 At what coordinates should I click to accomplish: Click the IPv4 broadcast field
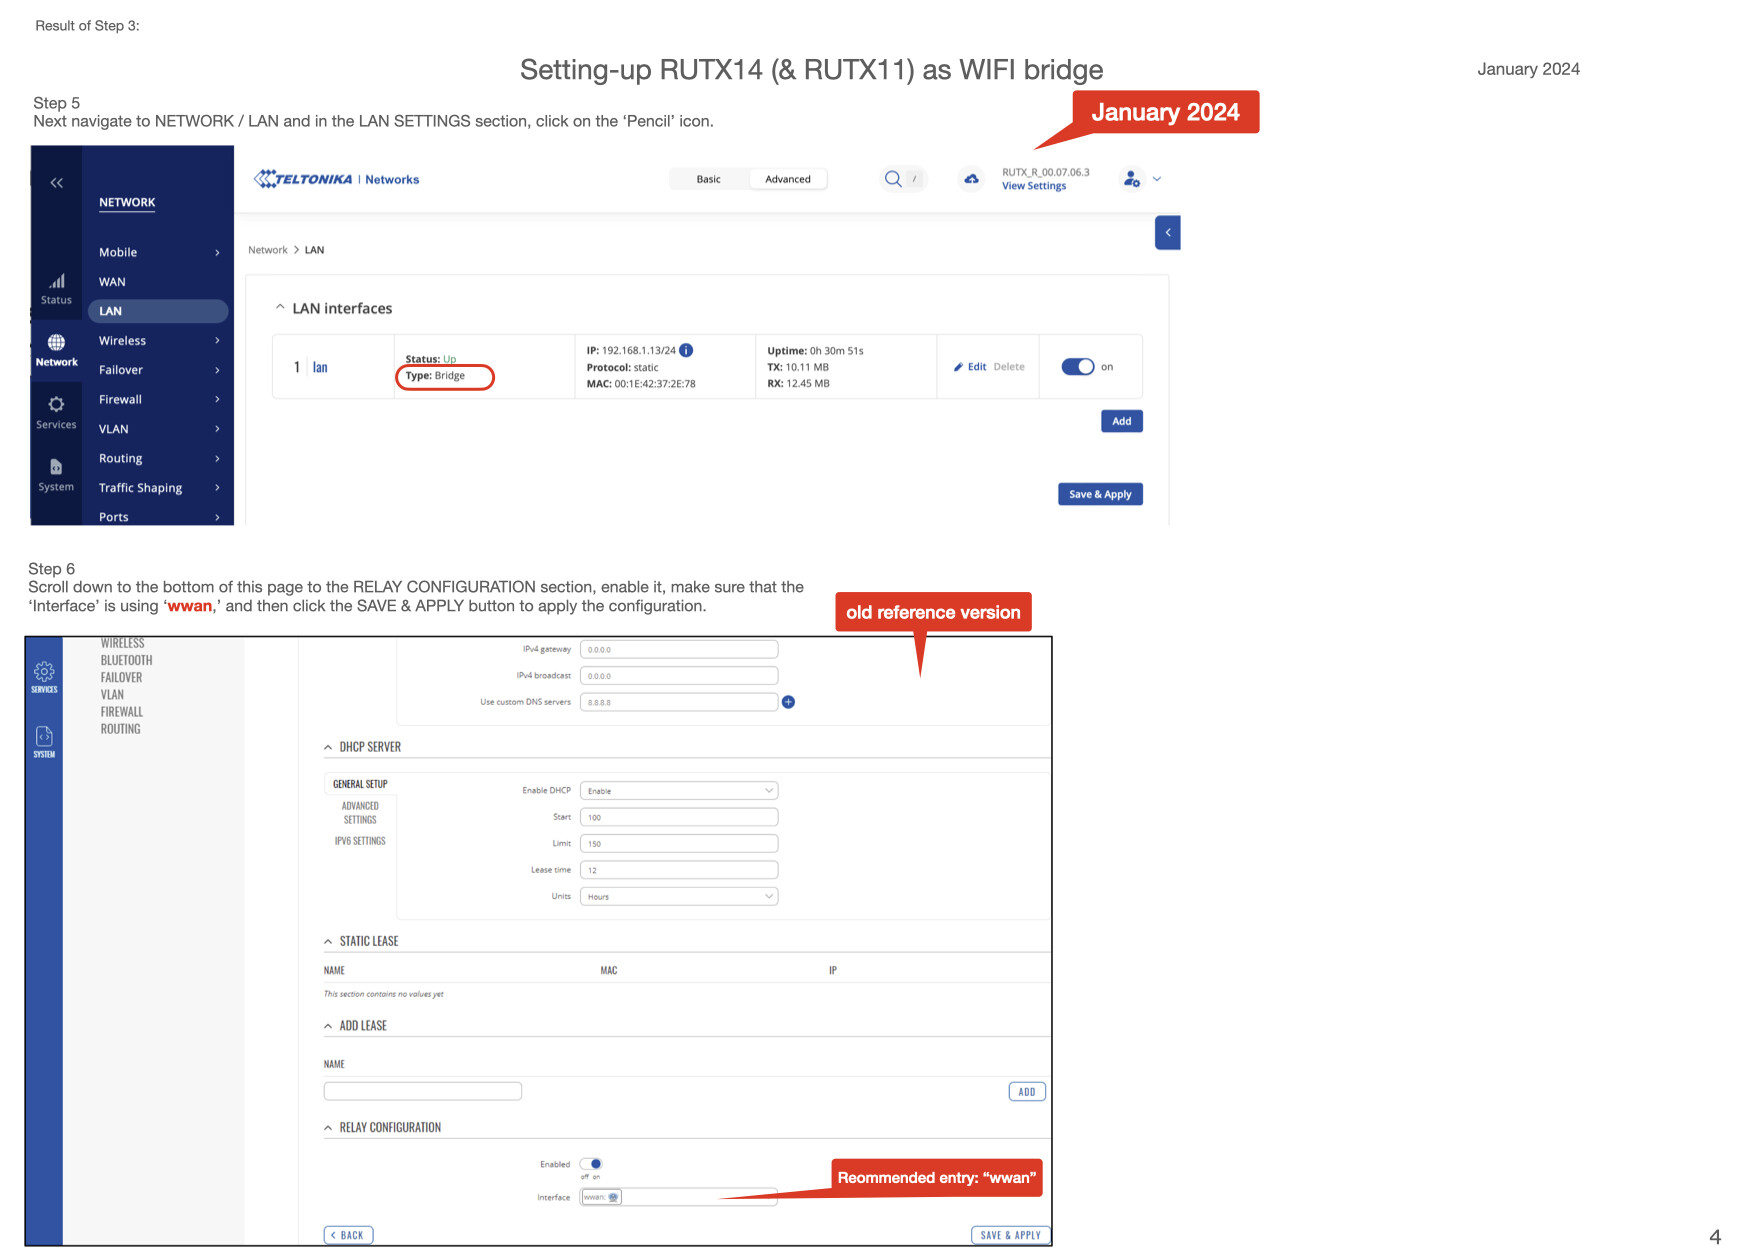(679, 676)
